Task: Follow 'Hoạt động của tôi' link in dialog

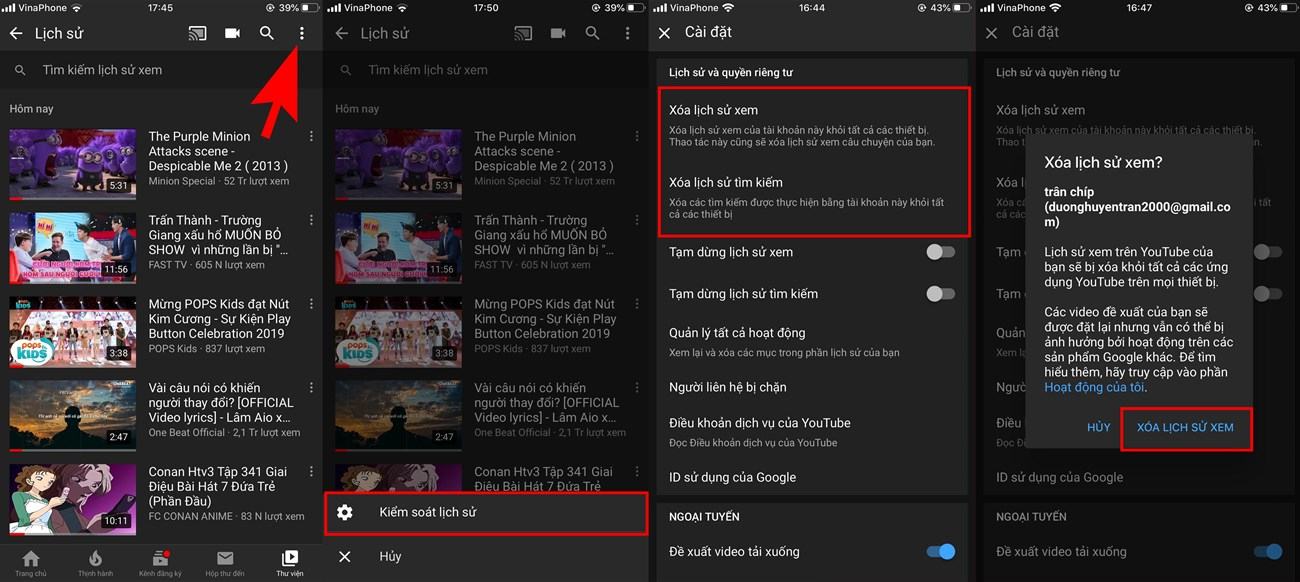Action: pos(1095,387)
